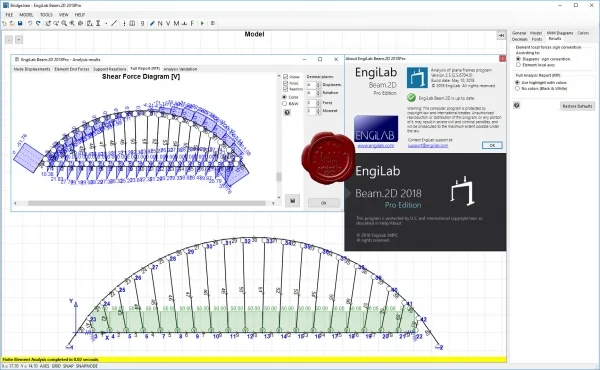The height and width of the screenshot is (370, 600).
Task: Select Element local axes radio option
Action: 518,65
